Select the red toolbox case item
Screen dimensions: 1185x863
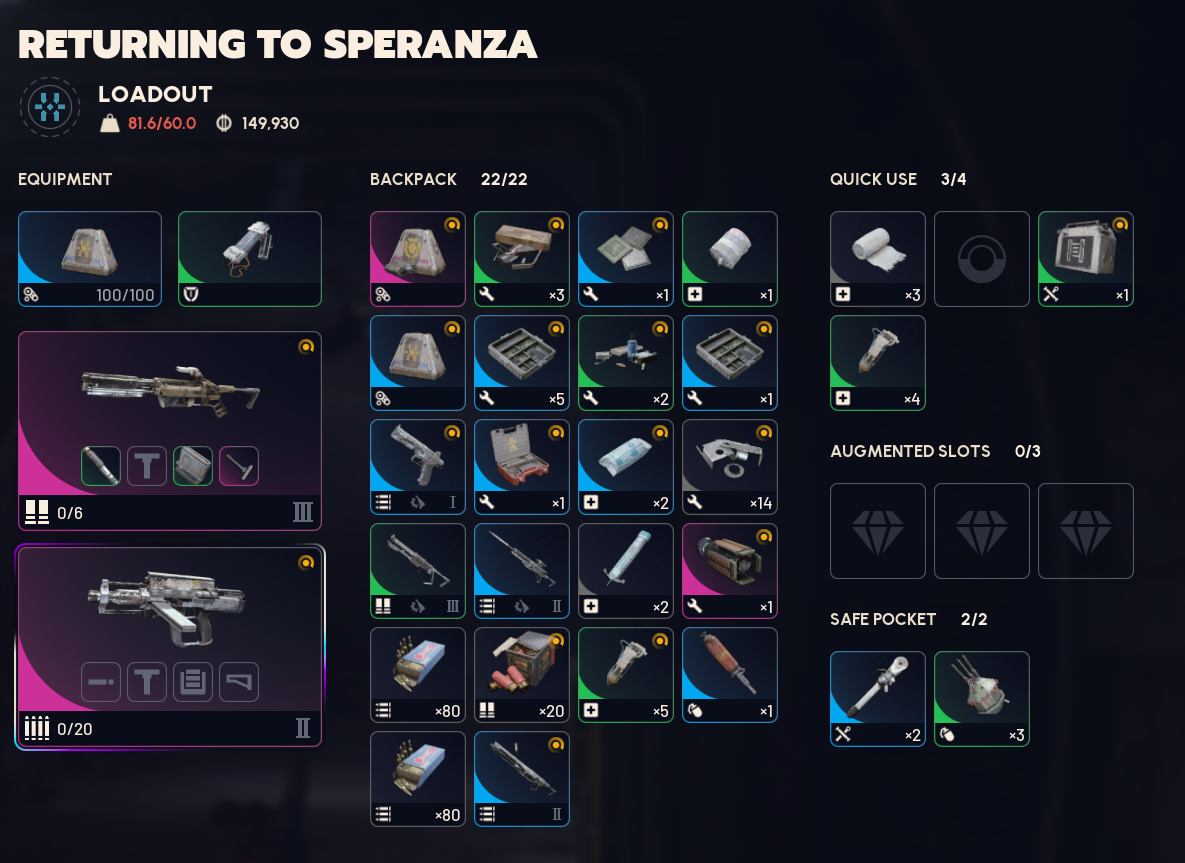click(x=521, y=467)
